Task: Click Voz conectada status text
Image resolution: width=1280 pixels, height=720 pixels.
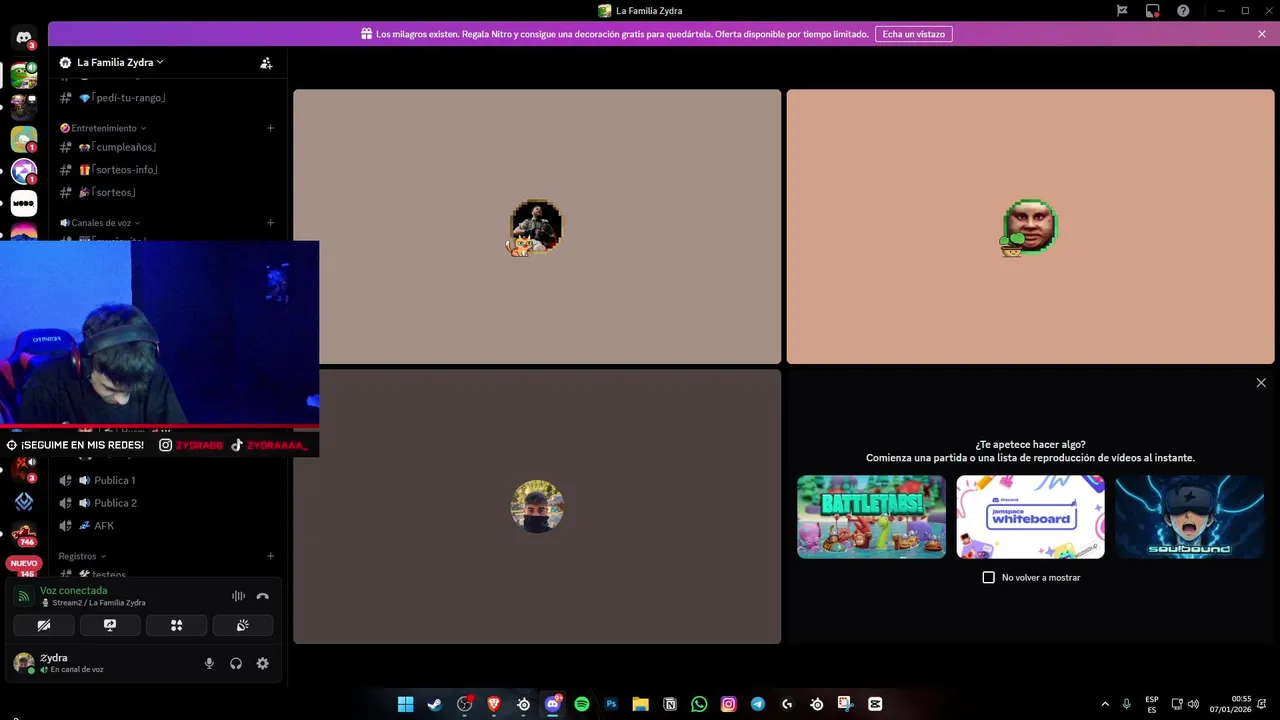Action: [x=73, y=590]
